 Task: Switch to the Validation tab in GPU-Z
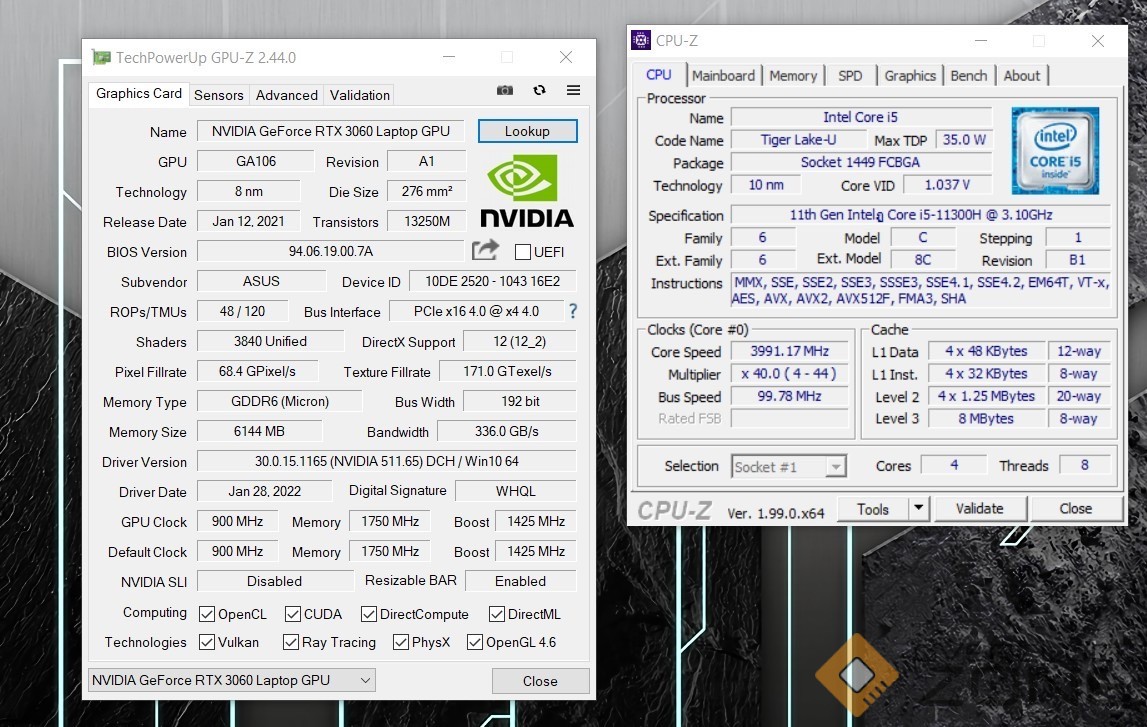coord(359,95)
